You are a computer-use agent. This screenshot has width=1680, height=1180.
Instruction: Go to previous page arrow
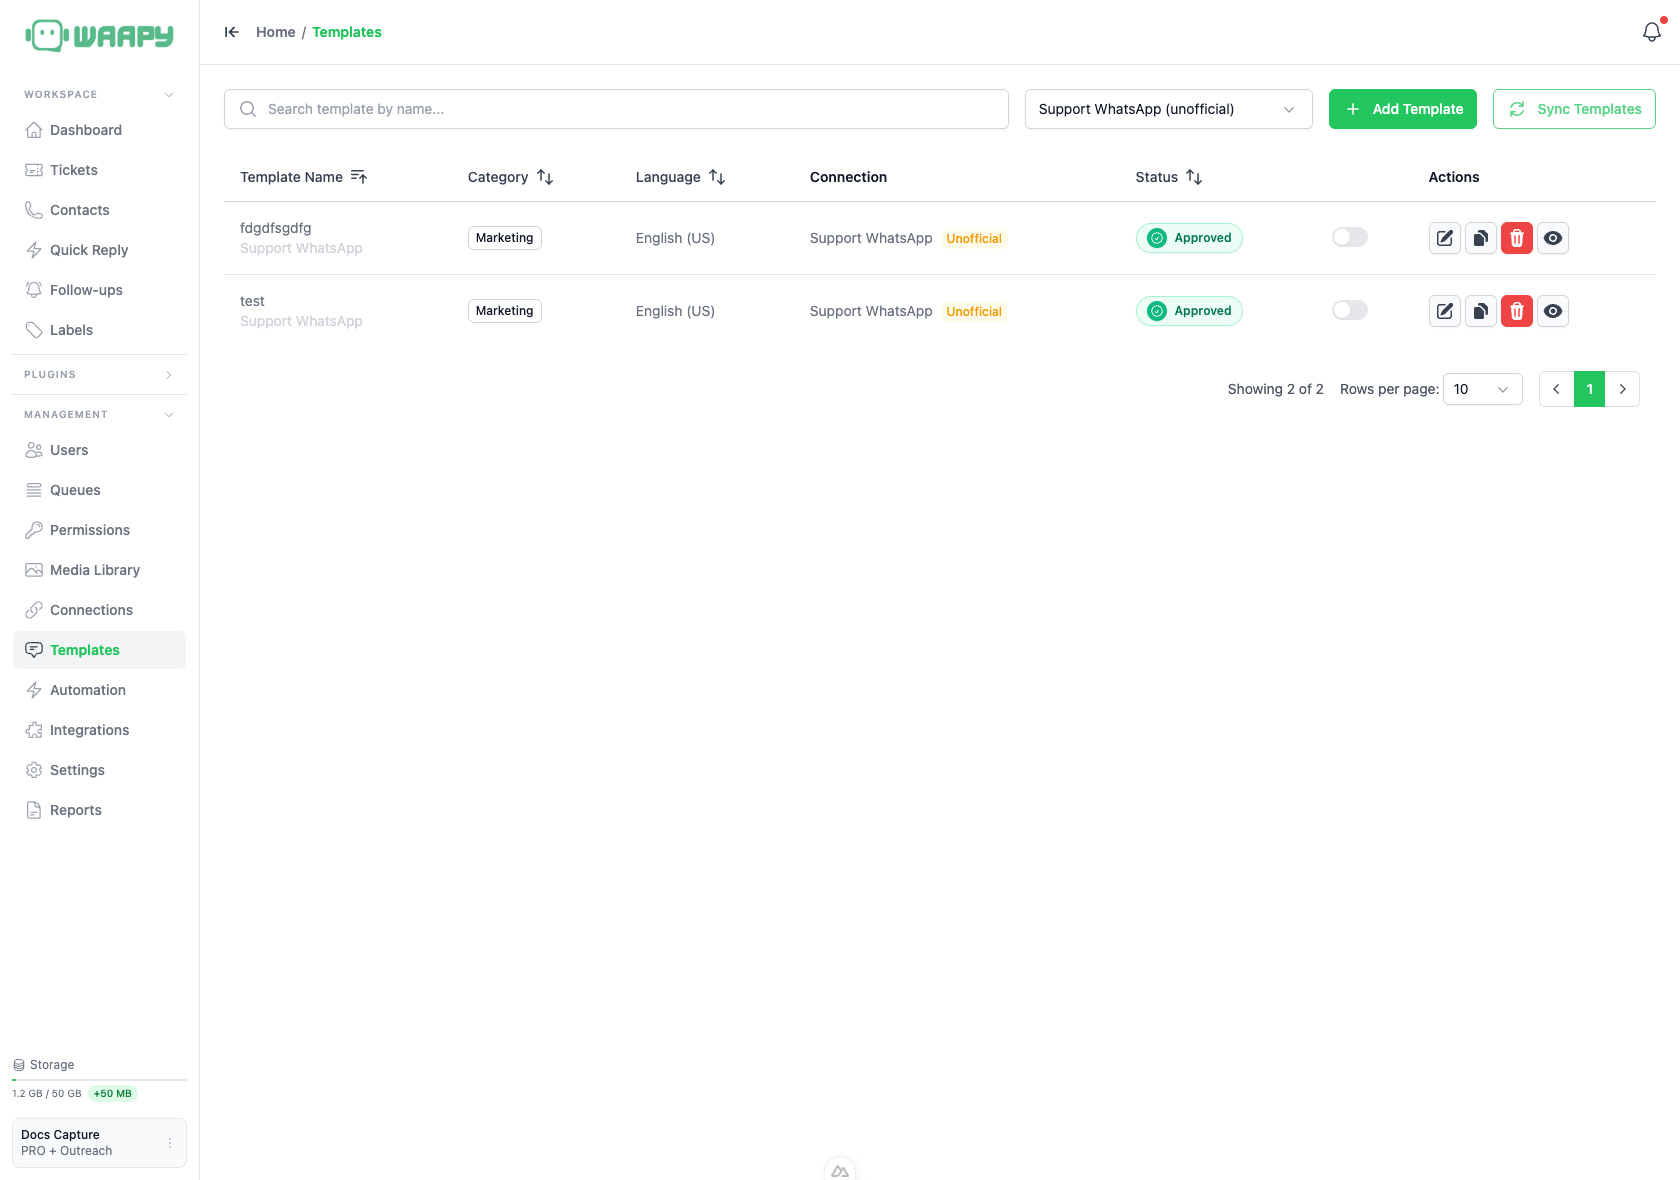1556,389
